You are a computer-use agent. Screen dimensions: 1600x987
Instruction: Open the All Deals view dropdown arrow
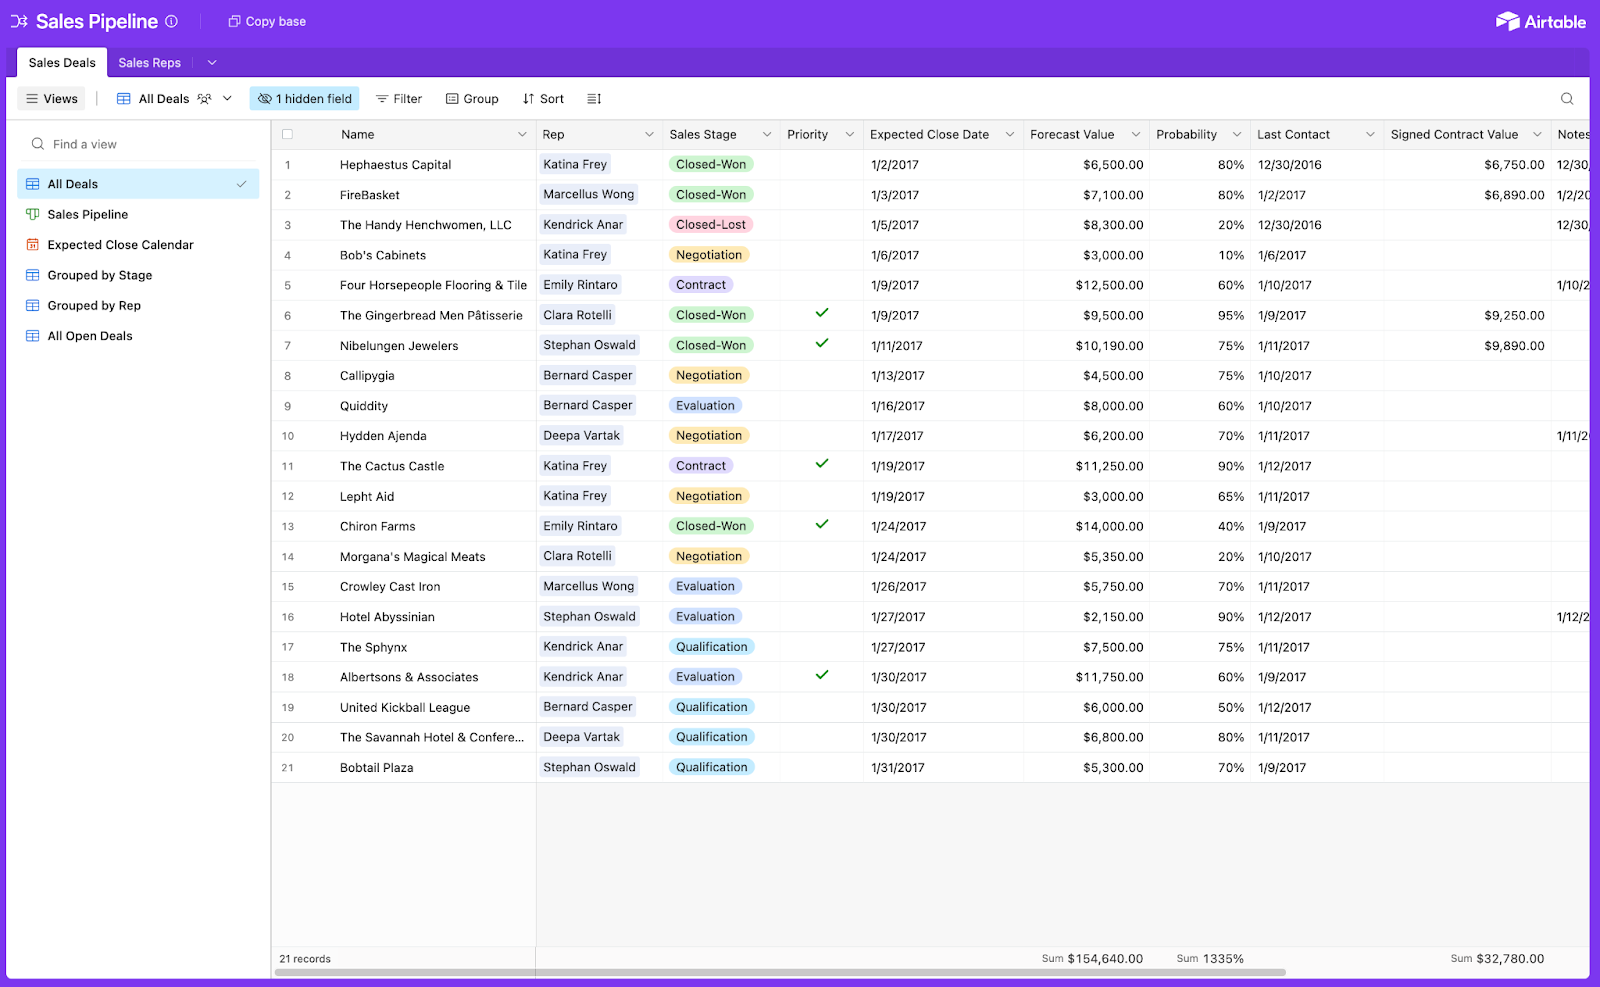coord(228,98)
